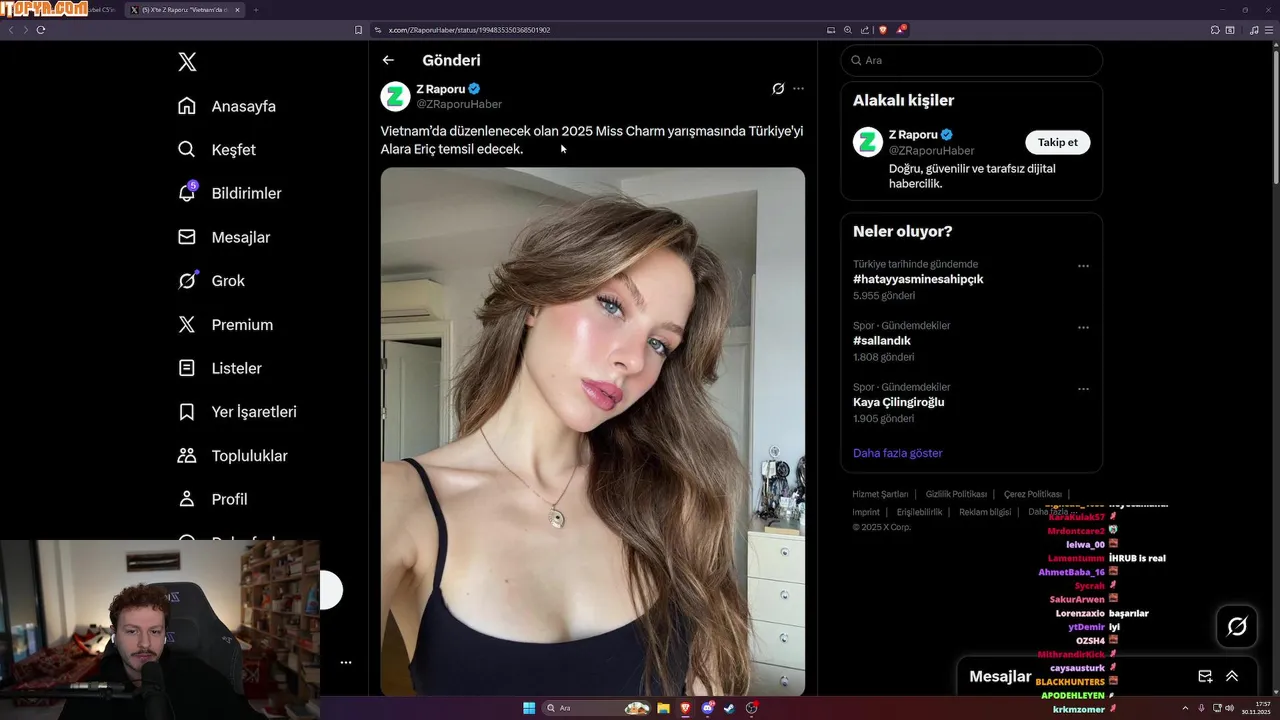Select the X'te Z Raporu browser tab
The image size is (1280, 720).
tap(184, 10)
